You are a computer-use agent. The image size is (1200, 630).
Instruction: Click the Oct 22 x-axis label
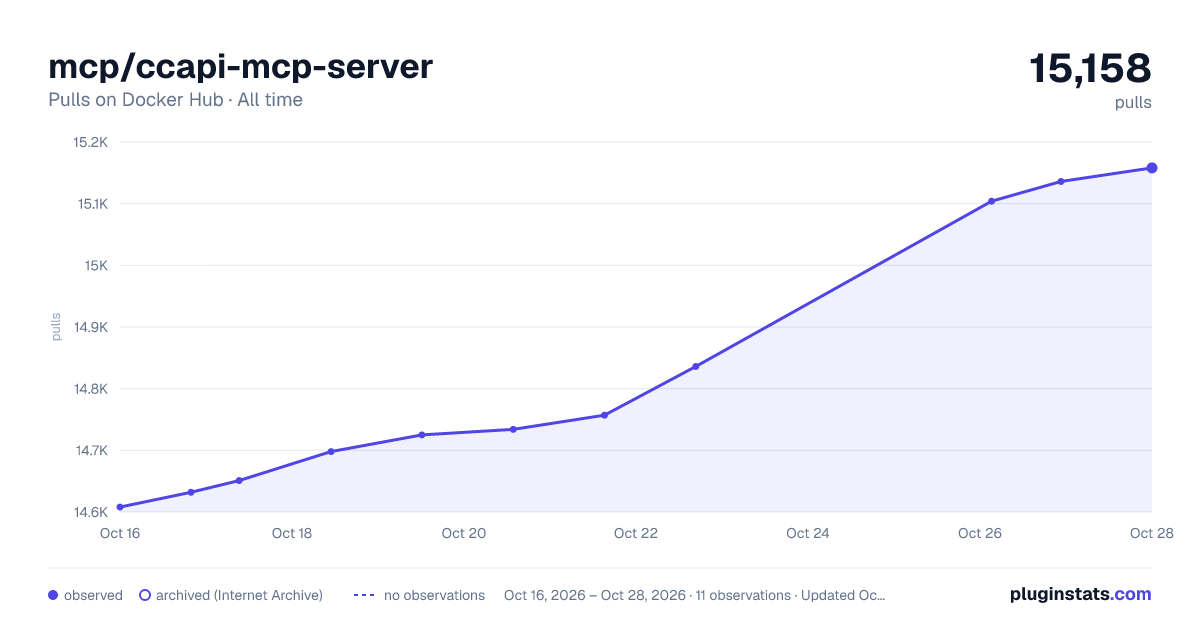636,533
